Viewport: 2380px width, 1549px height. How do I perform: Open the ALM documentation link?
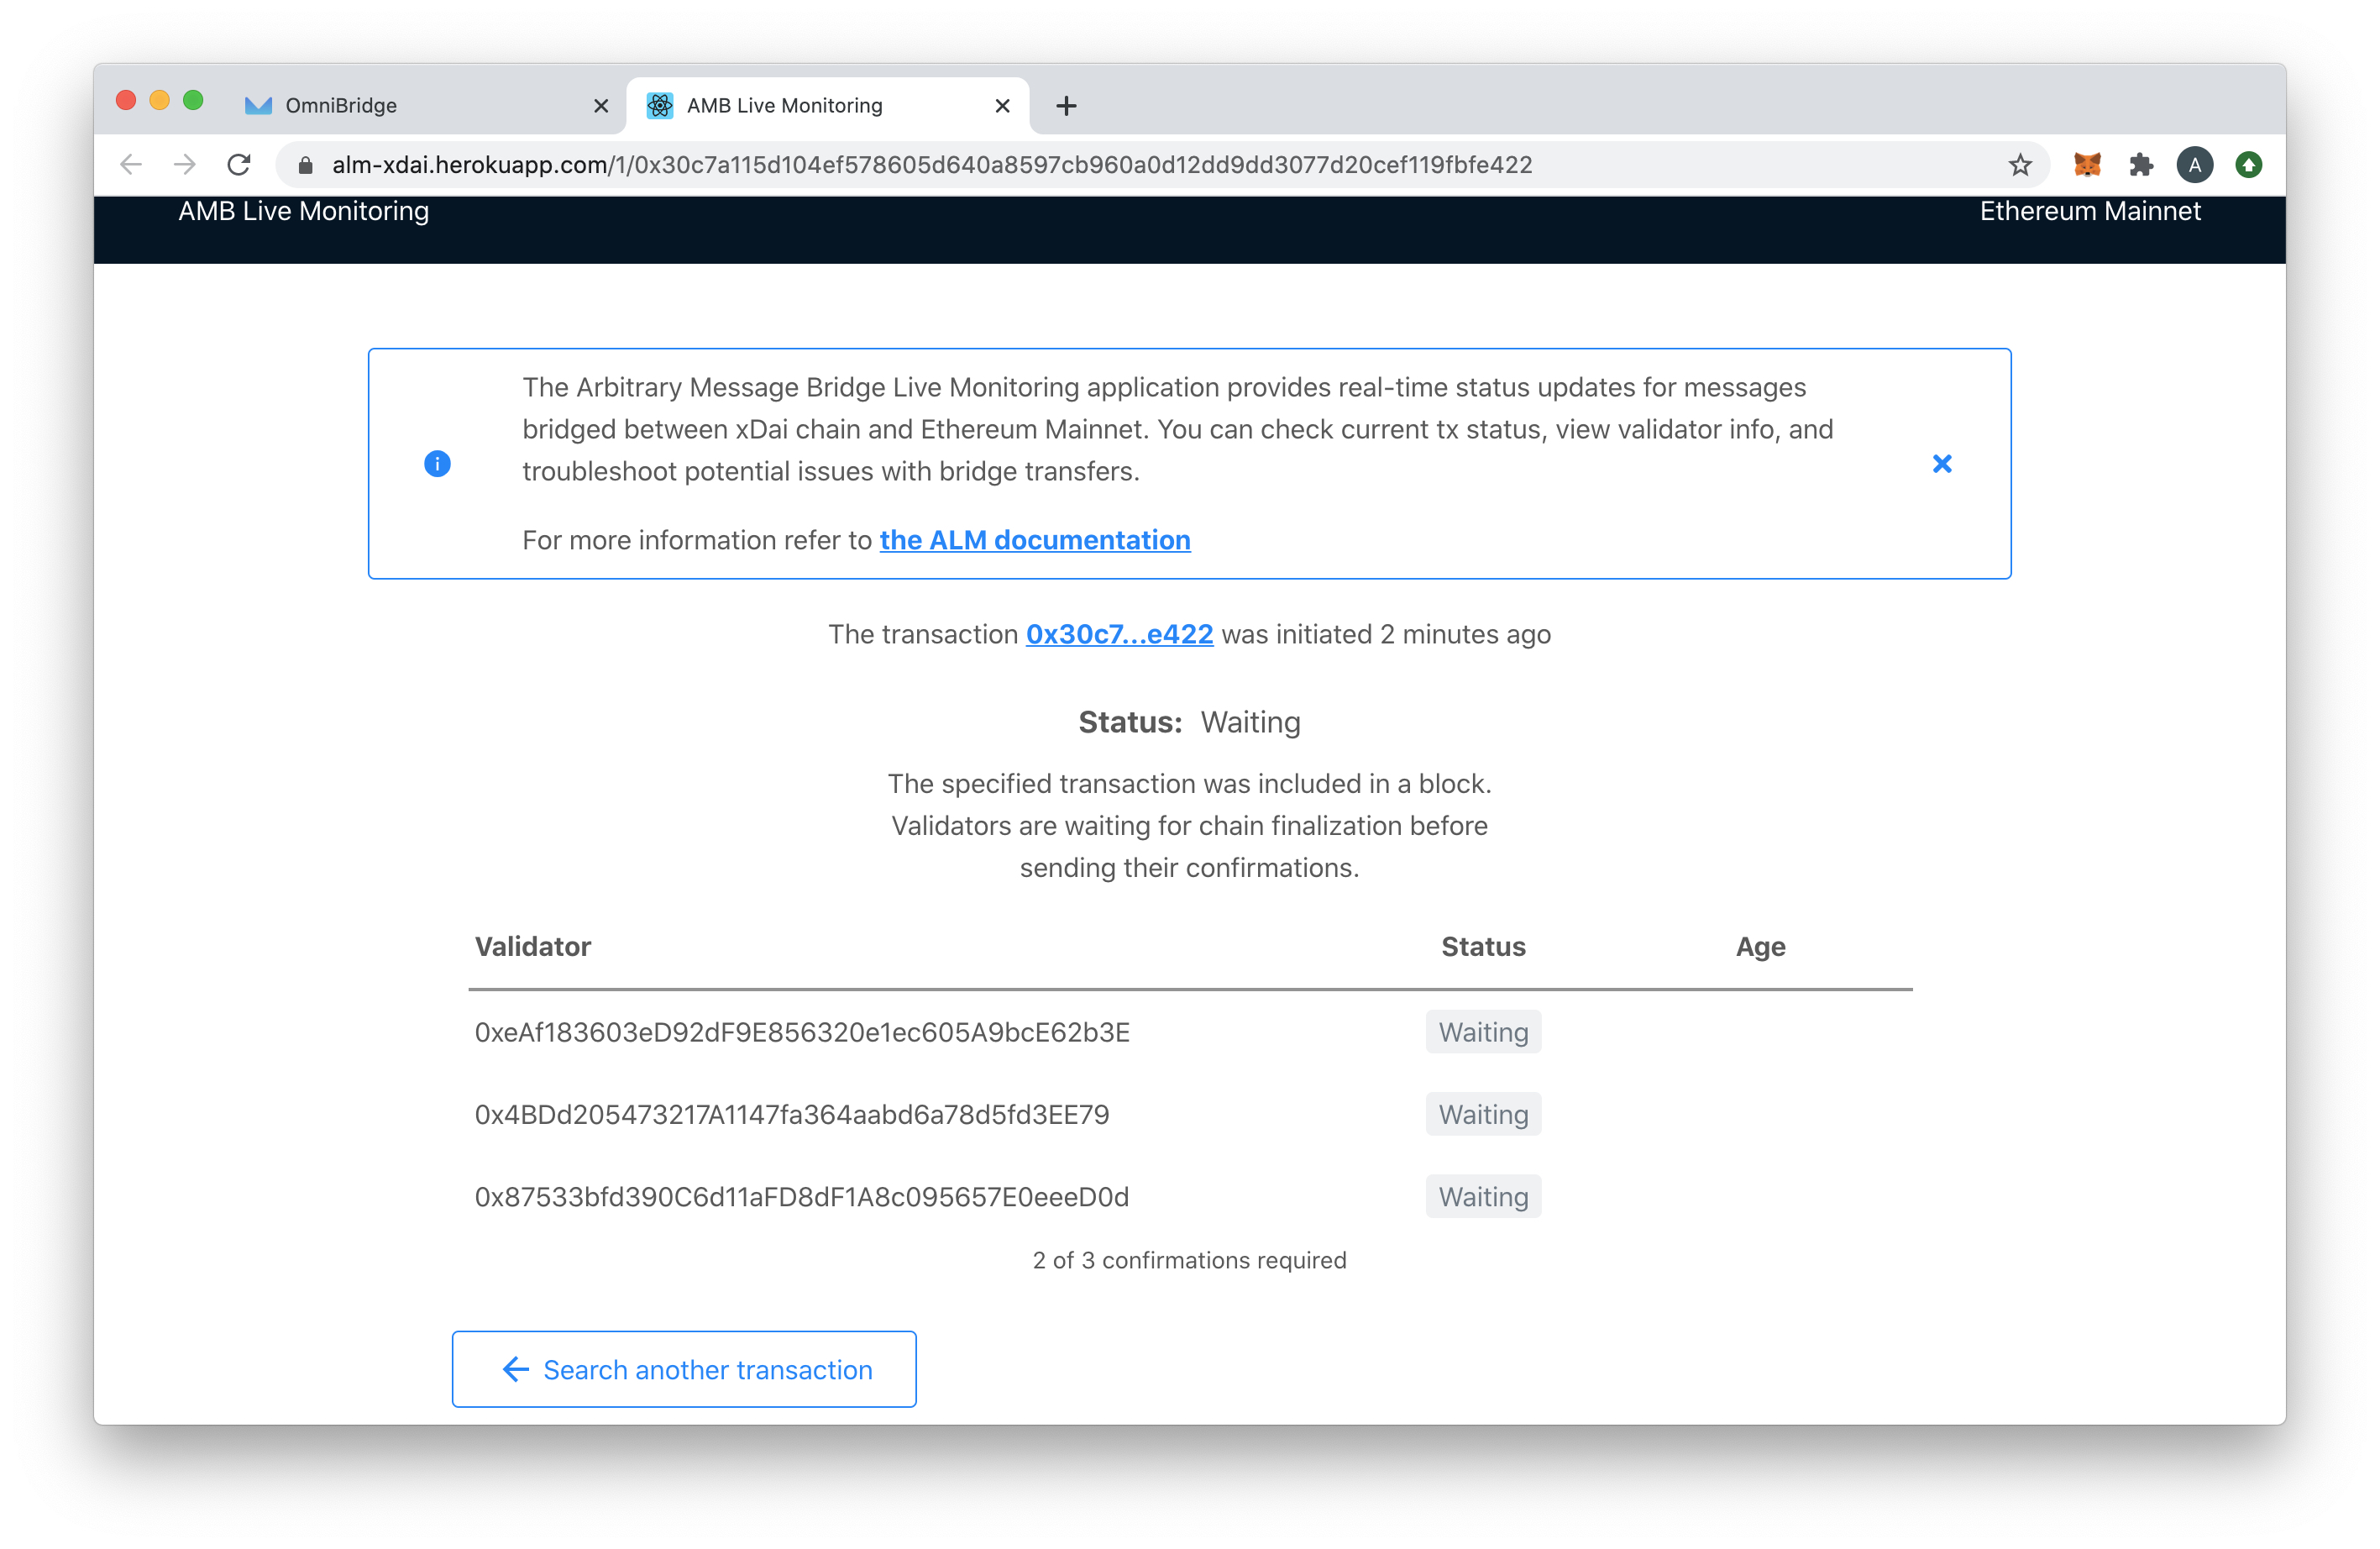click(x=1035, y=540)
